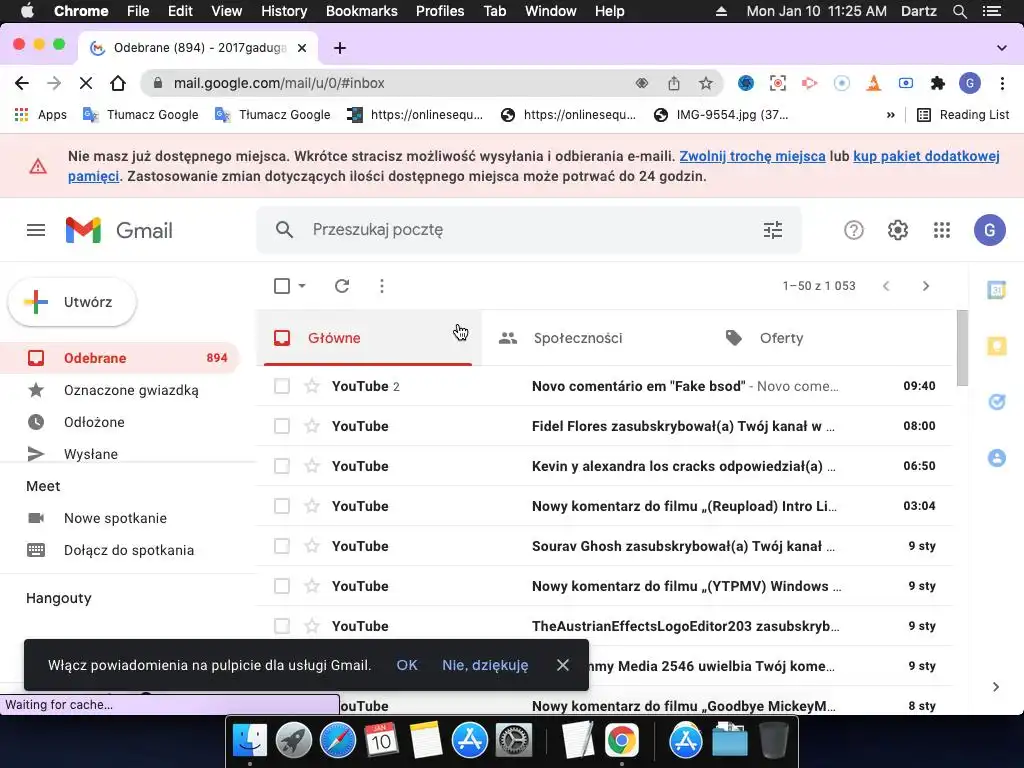Open Contacts side panel
This screenshot has width=1024, height=768.
pos(997,458)
